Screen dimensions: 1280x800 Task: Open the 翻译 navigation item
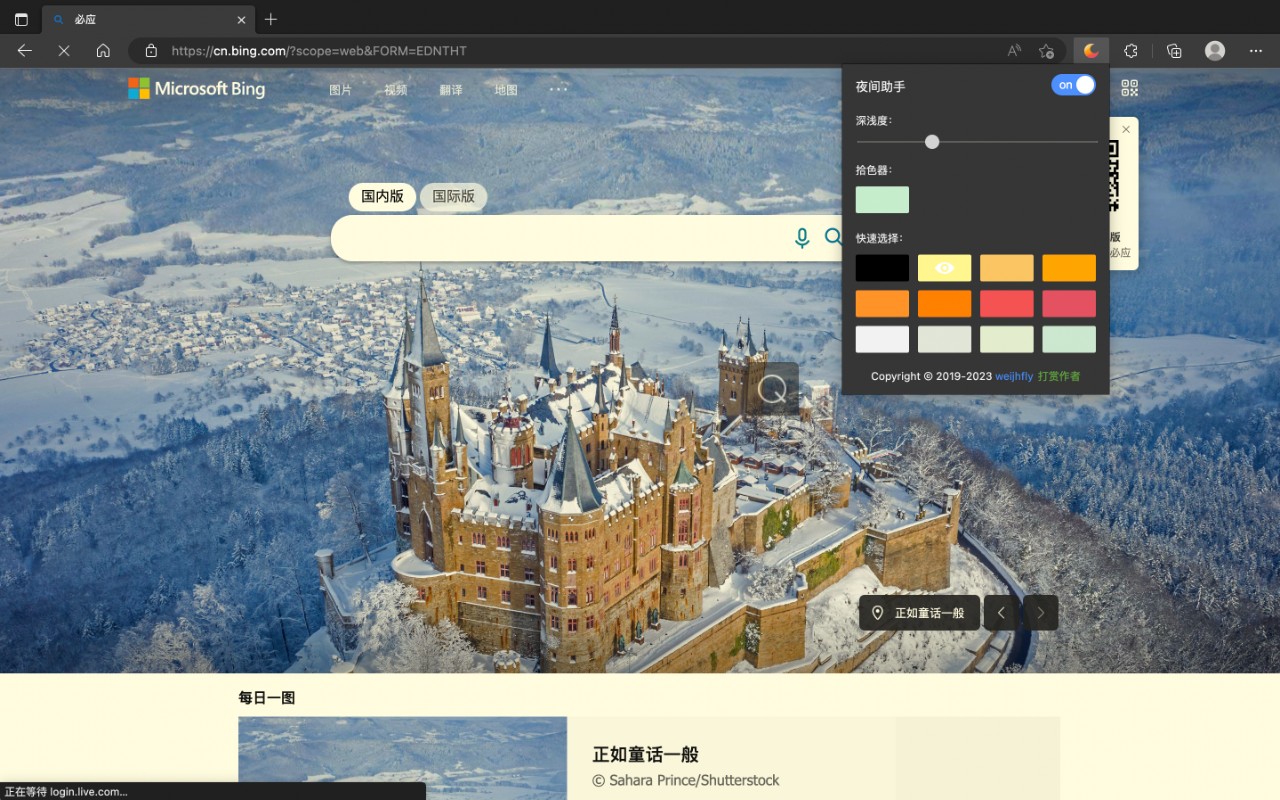[451, 90]
